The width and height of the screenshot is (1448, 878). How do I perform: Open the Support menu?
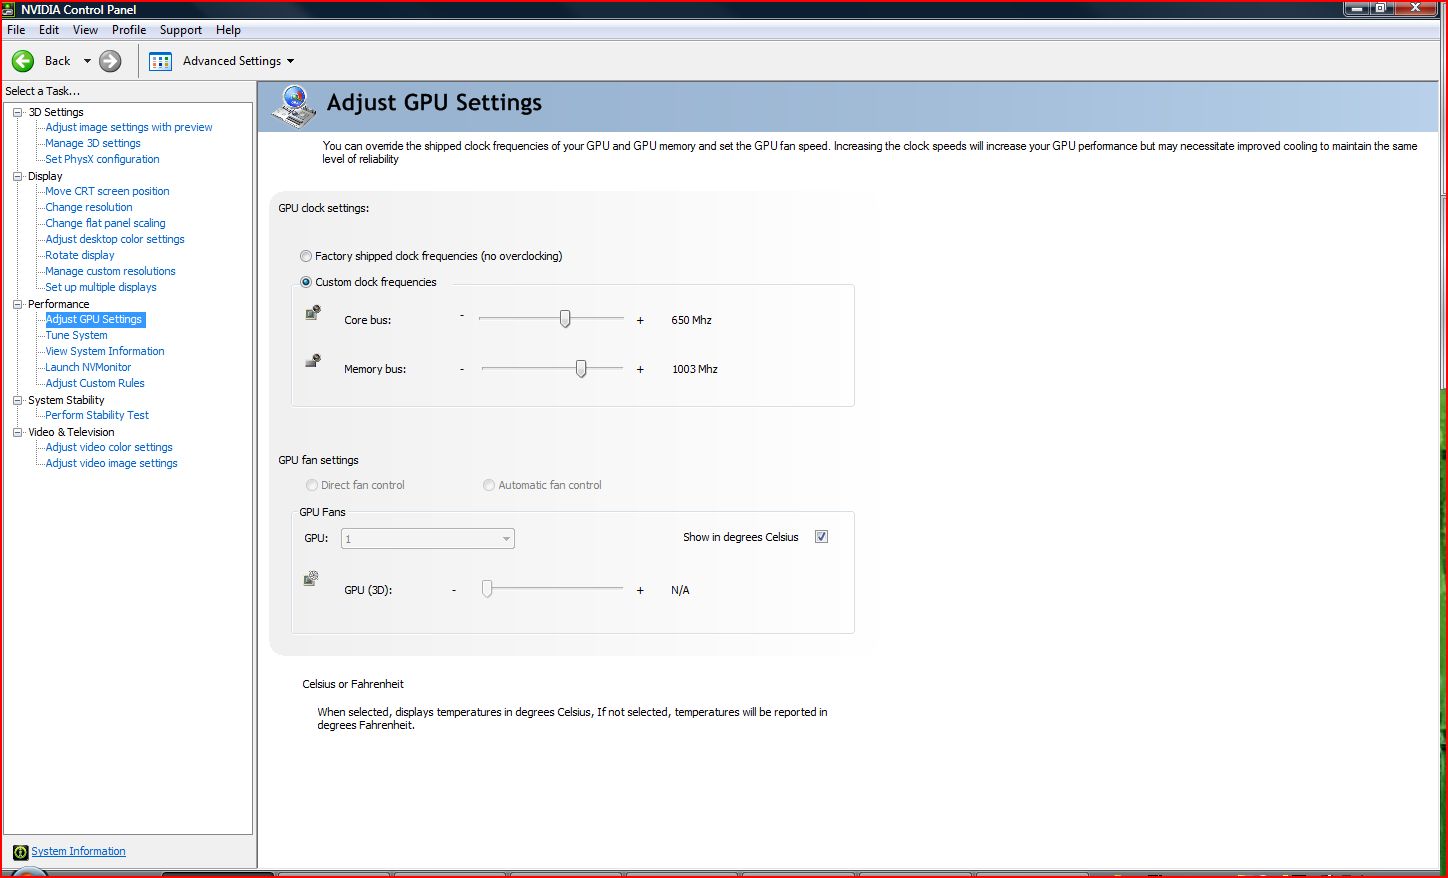click(x=181, y=30)
